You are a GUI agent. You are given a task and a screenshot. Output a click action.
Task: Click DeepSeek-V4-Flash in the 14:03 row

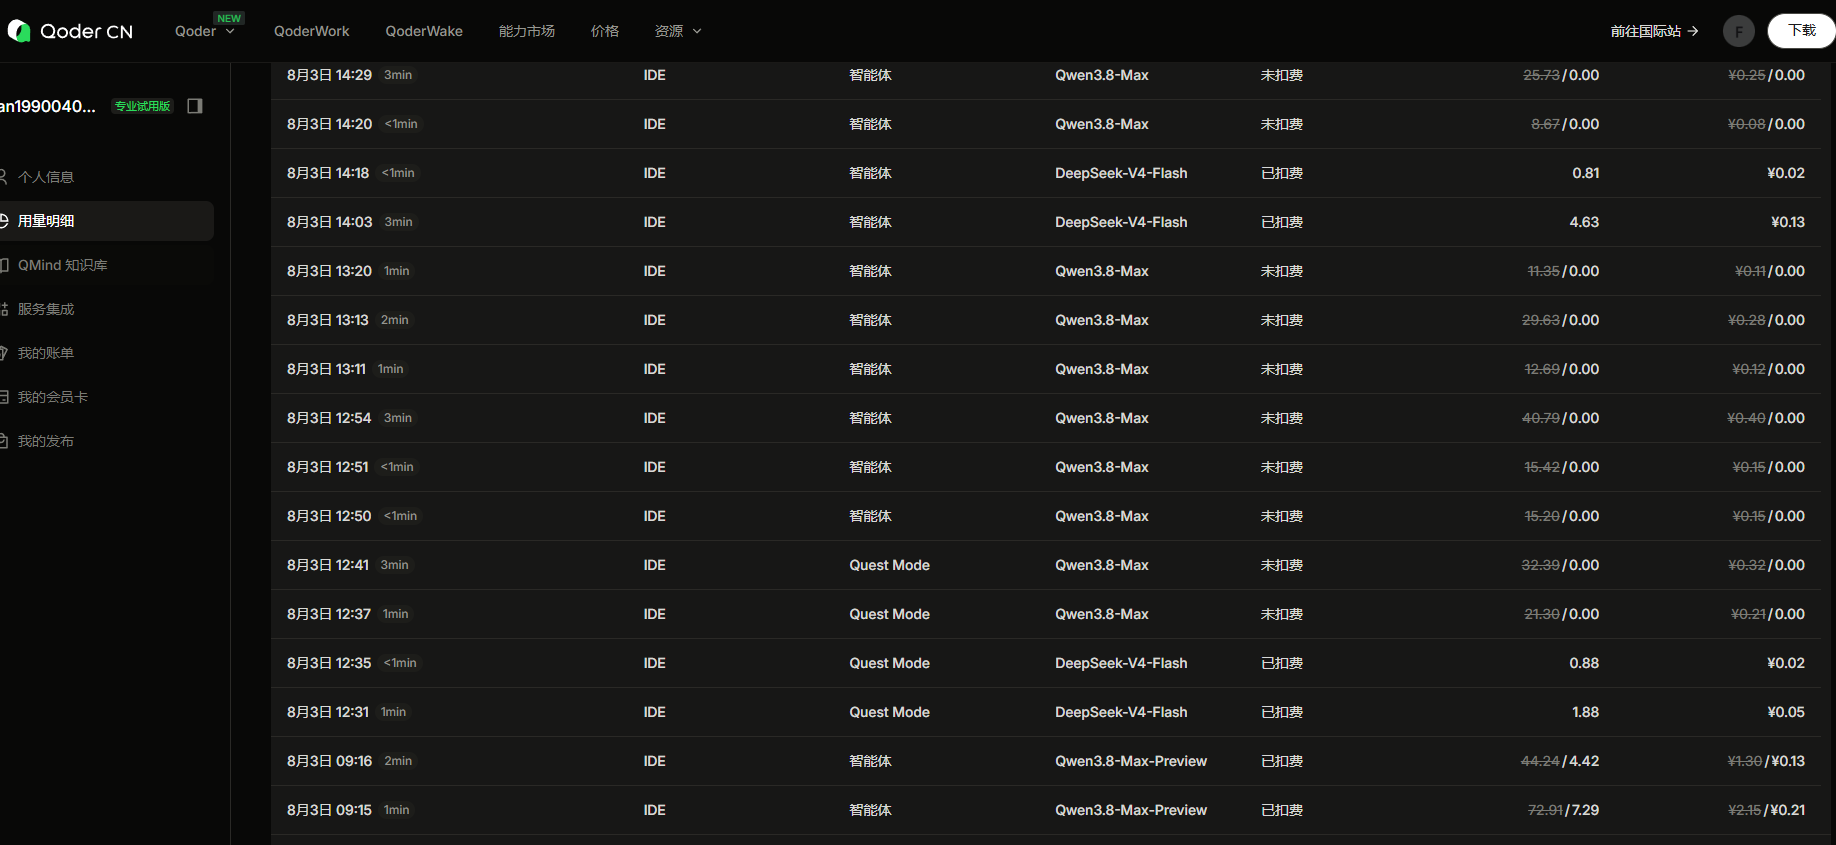click(1121, 222)
